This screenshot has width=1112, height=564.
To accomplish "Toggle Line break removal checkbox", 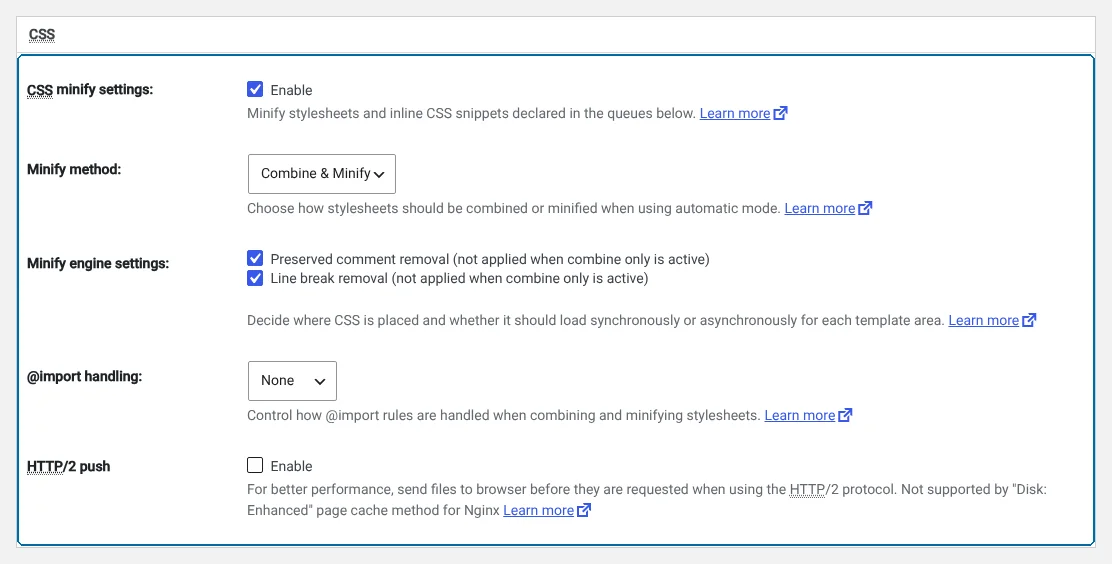I will pyautogui.click(x=255, y=278).
